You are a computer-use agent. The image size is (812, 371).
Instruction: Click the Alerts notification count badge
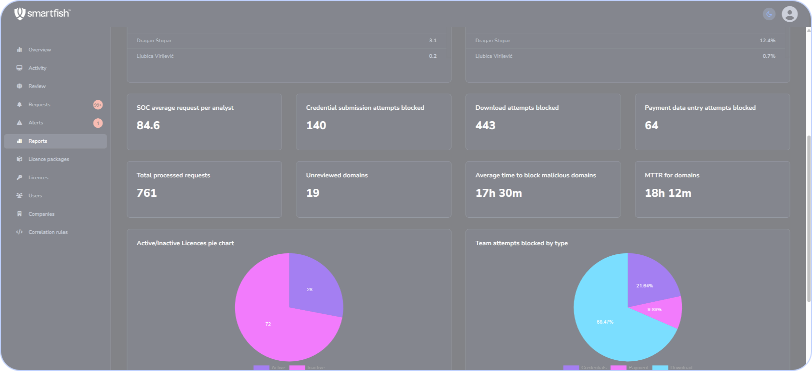[x=98, y=123]
